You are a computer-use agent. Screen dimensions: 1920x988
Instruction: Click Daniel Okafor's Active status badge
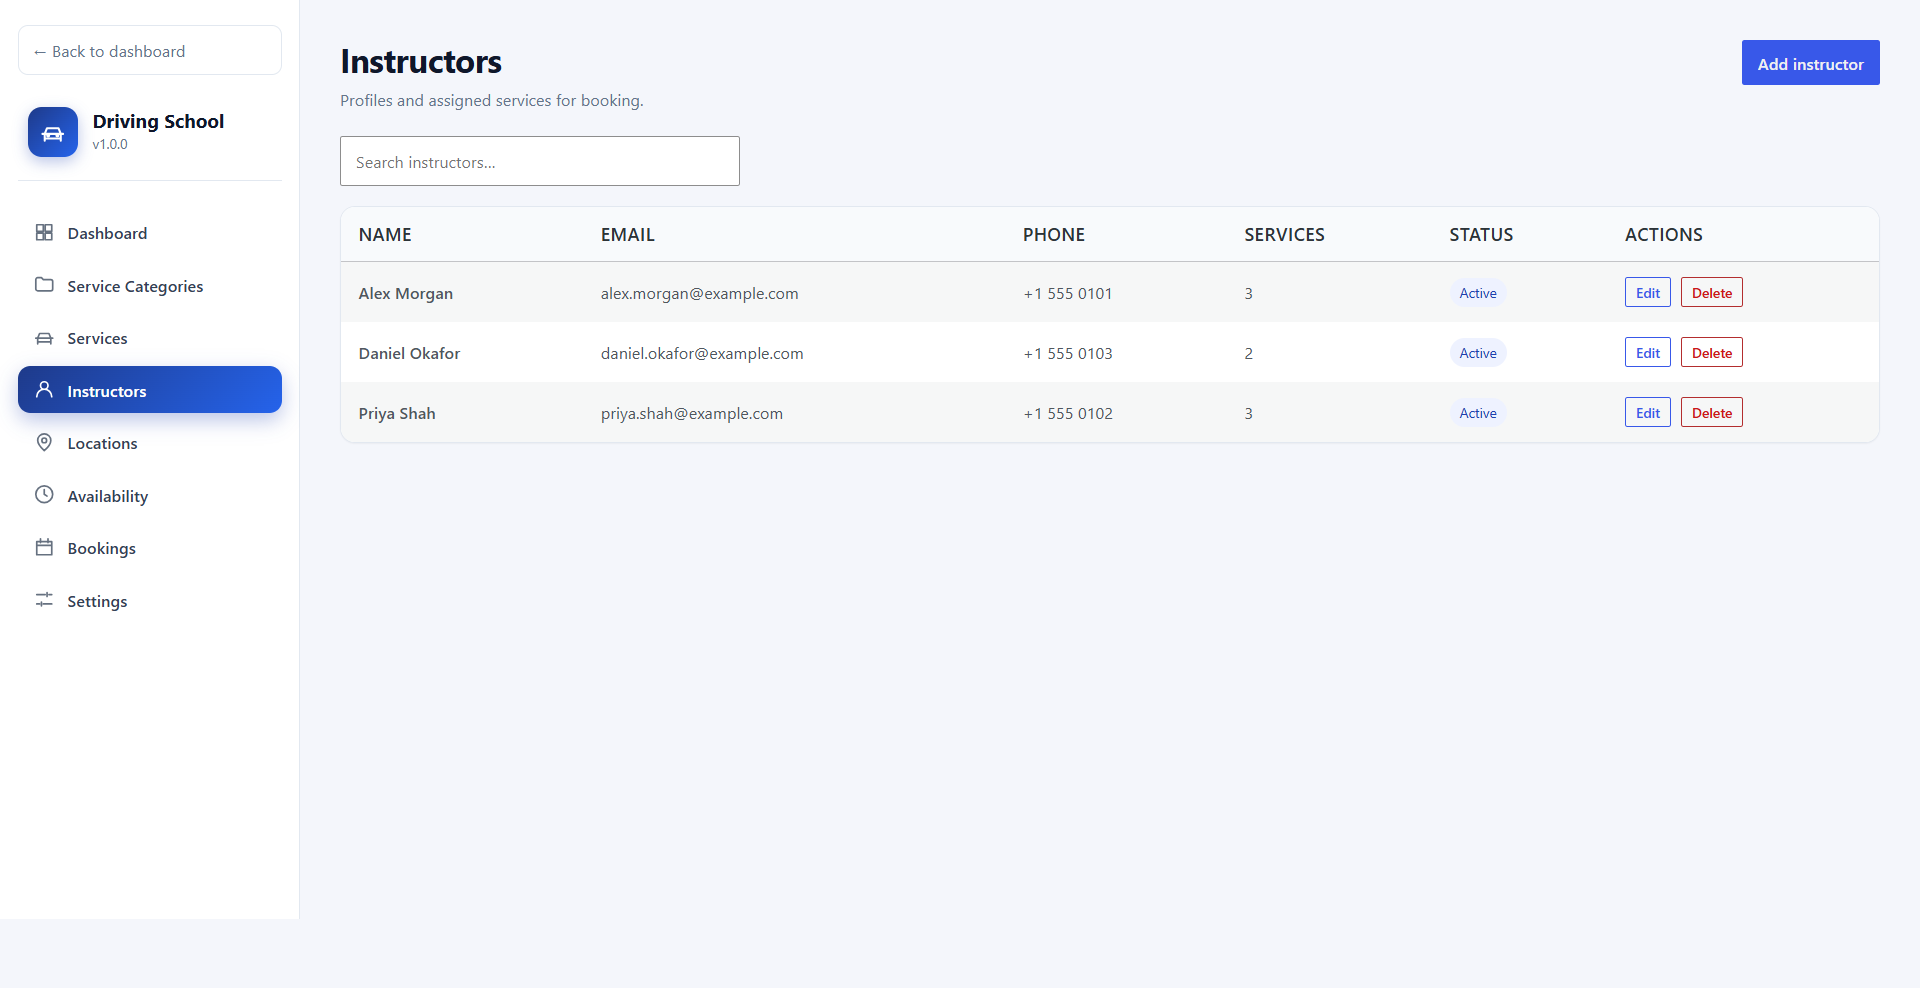[1478, 353]
